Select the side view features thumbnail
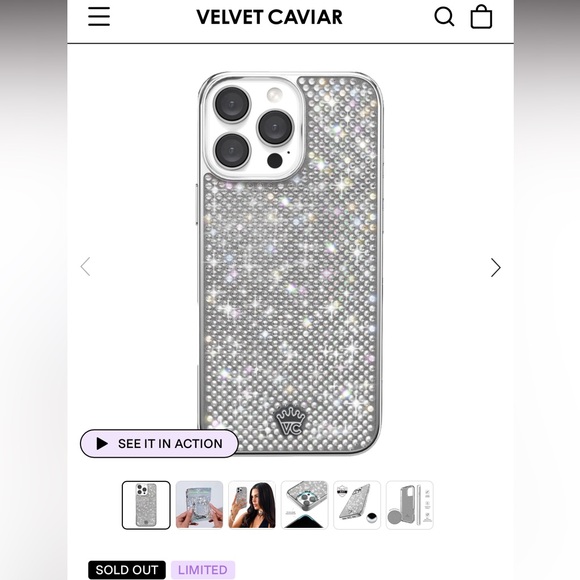The image size is (580, 580). click(409, 505)
